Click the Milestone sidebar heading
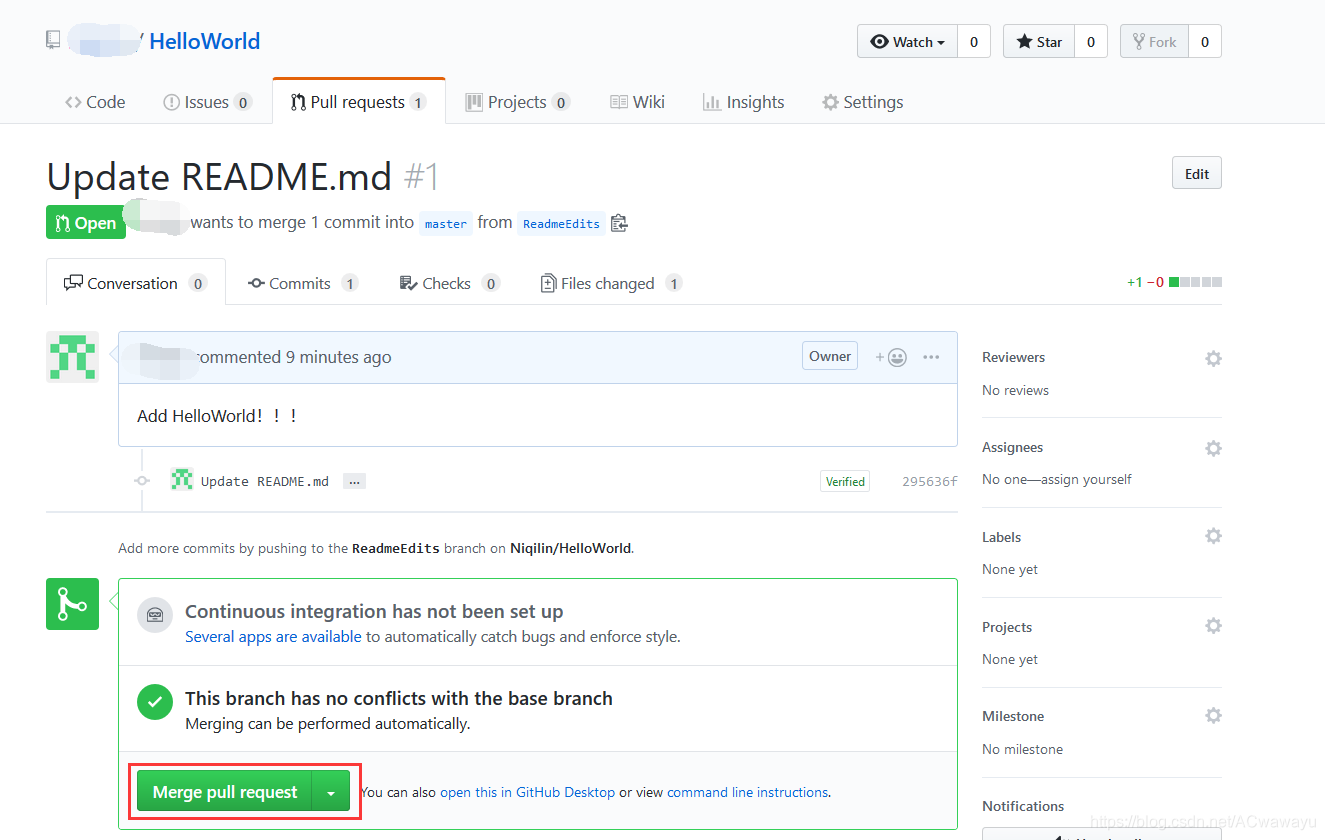 point(1013,716)
